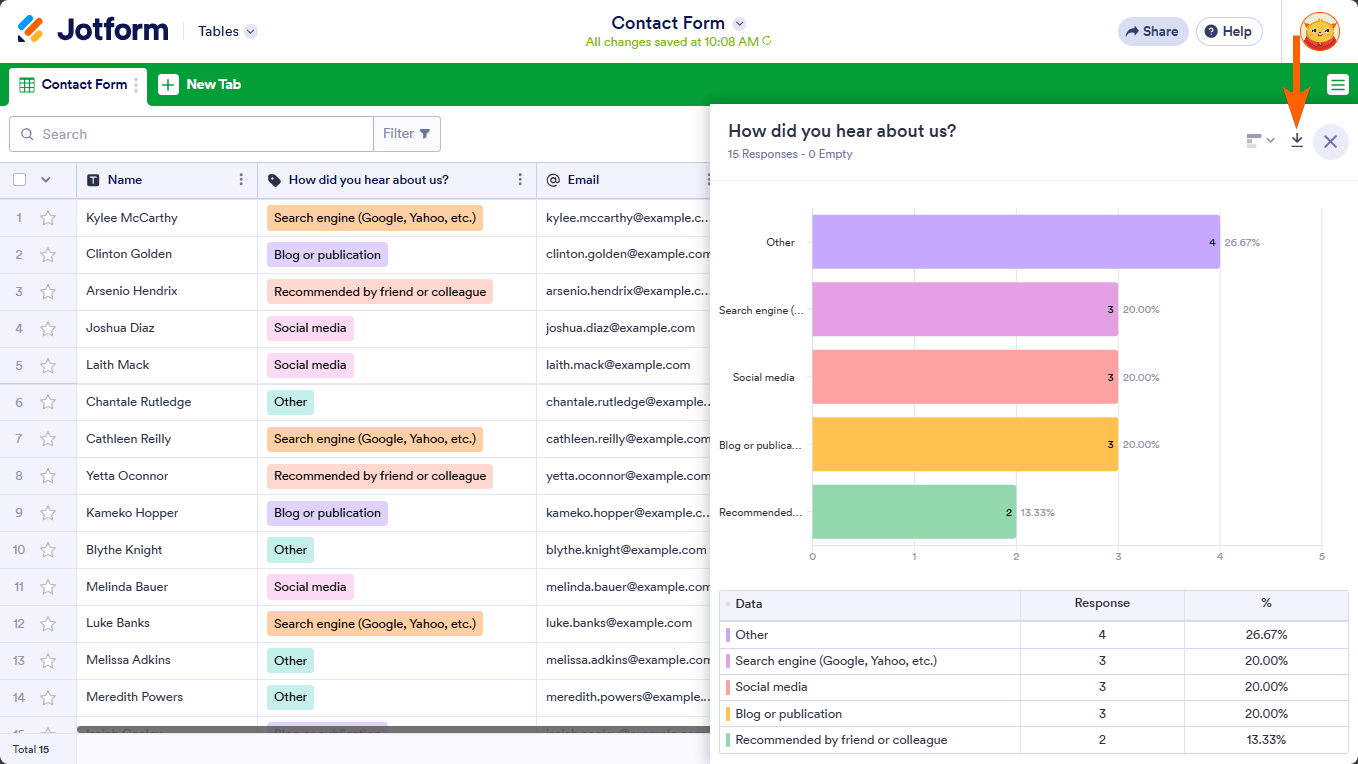Click the Contact Form title dropdown arrow

tap(739, 23)
